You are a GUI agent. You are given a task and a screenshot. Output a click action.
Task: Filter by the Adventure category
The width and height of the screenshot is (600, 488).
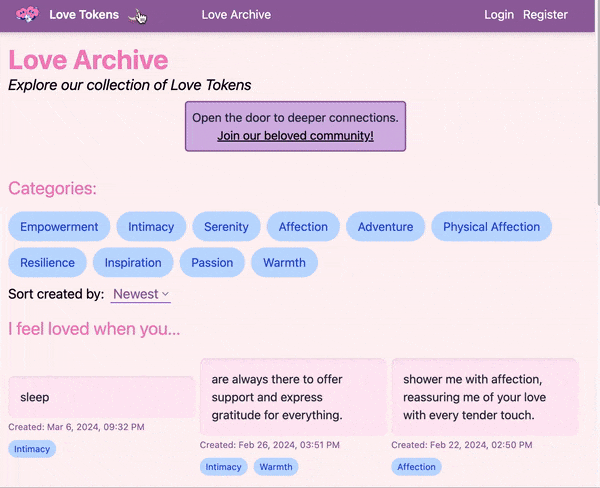[385, 227]
